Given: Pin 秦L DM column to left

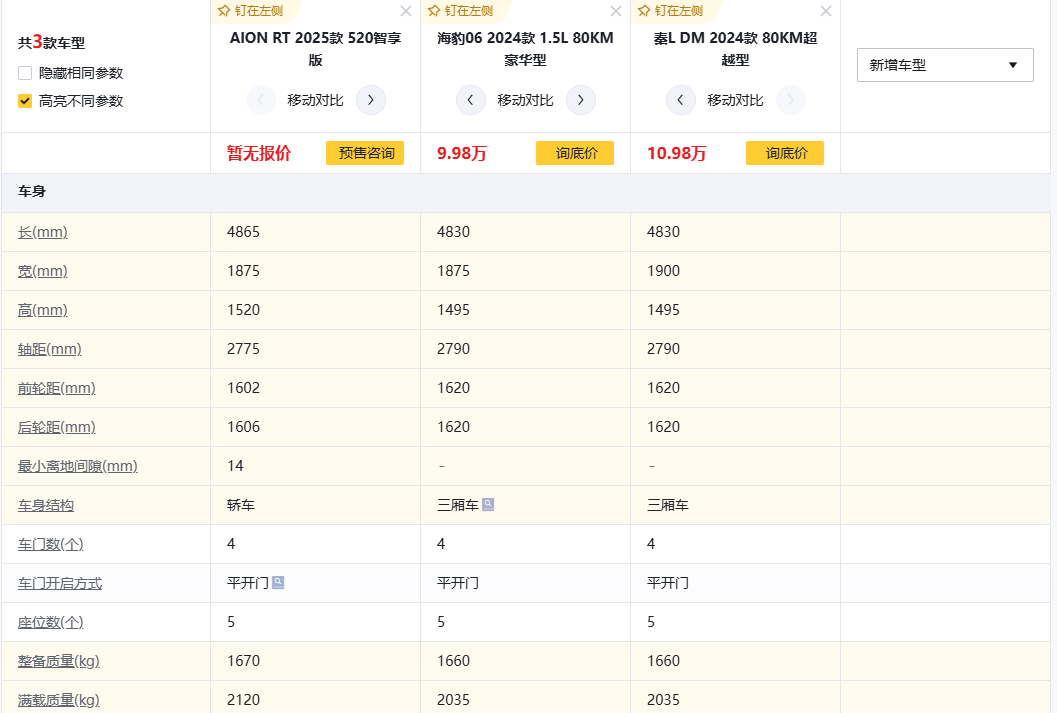Looking at the screenshot, I should pos(671,10).
